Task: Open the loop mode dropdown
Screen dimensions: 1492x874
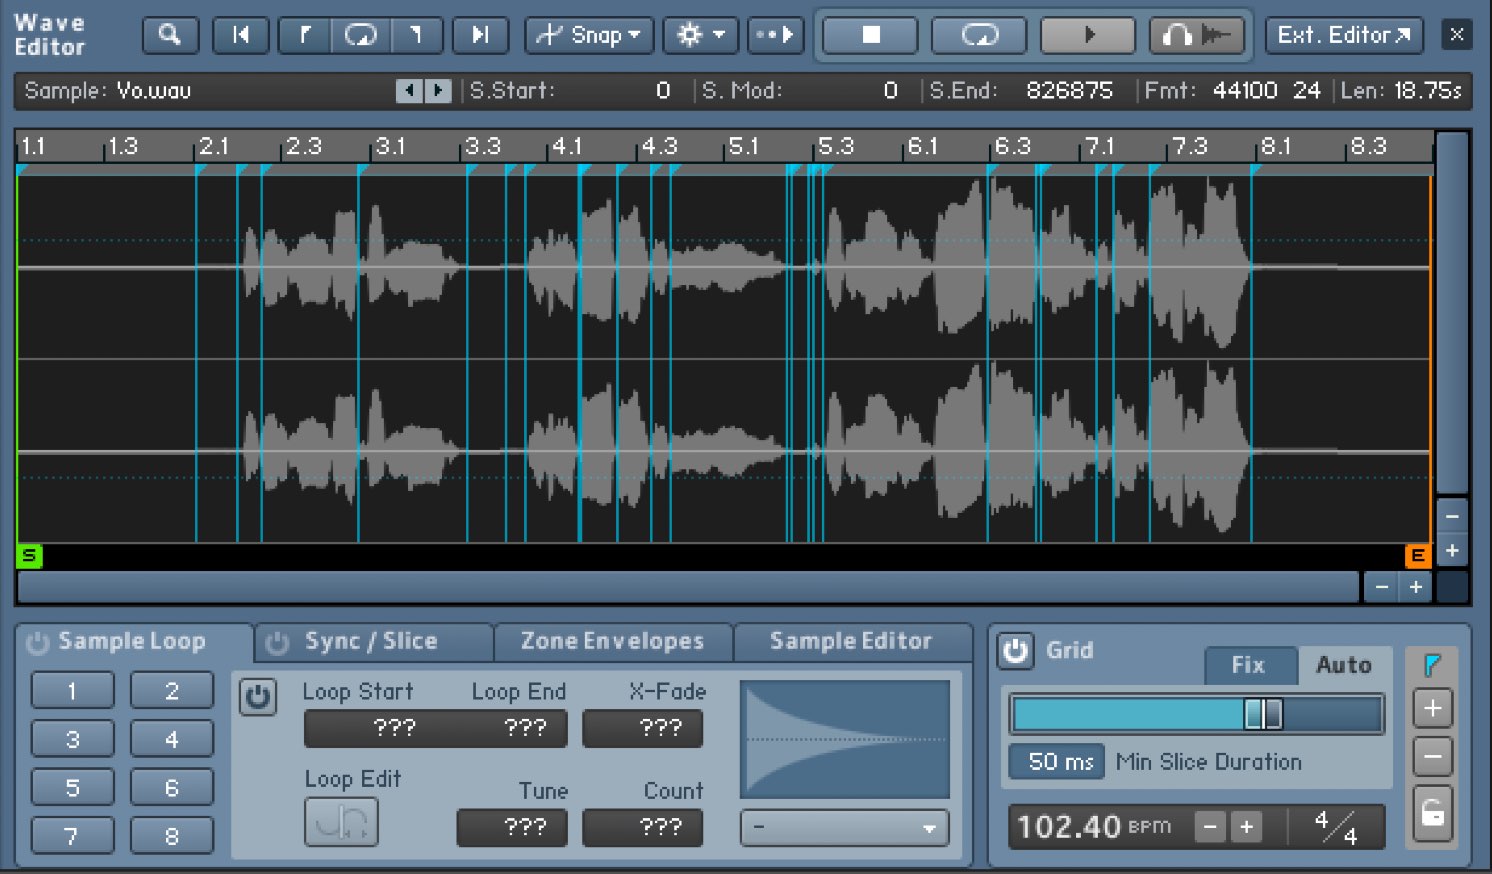Action: pos(844,828)
